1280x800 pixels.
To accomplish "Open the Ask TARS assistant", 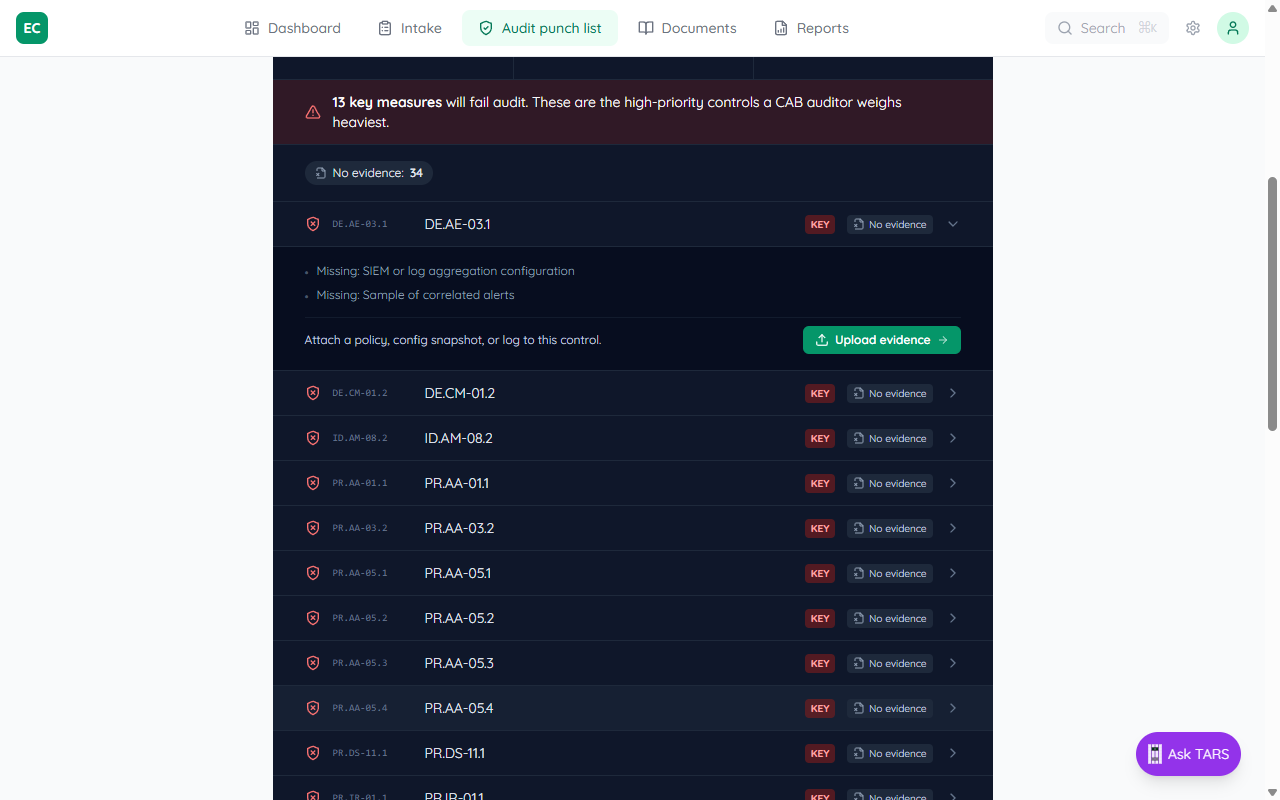I will 1188,754.
